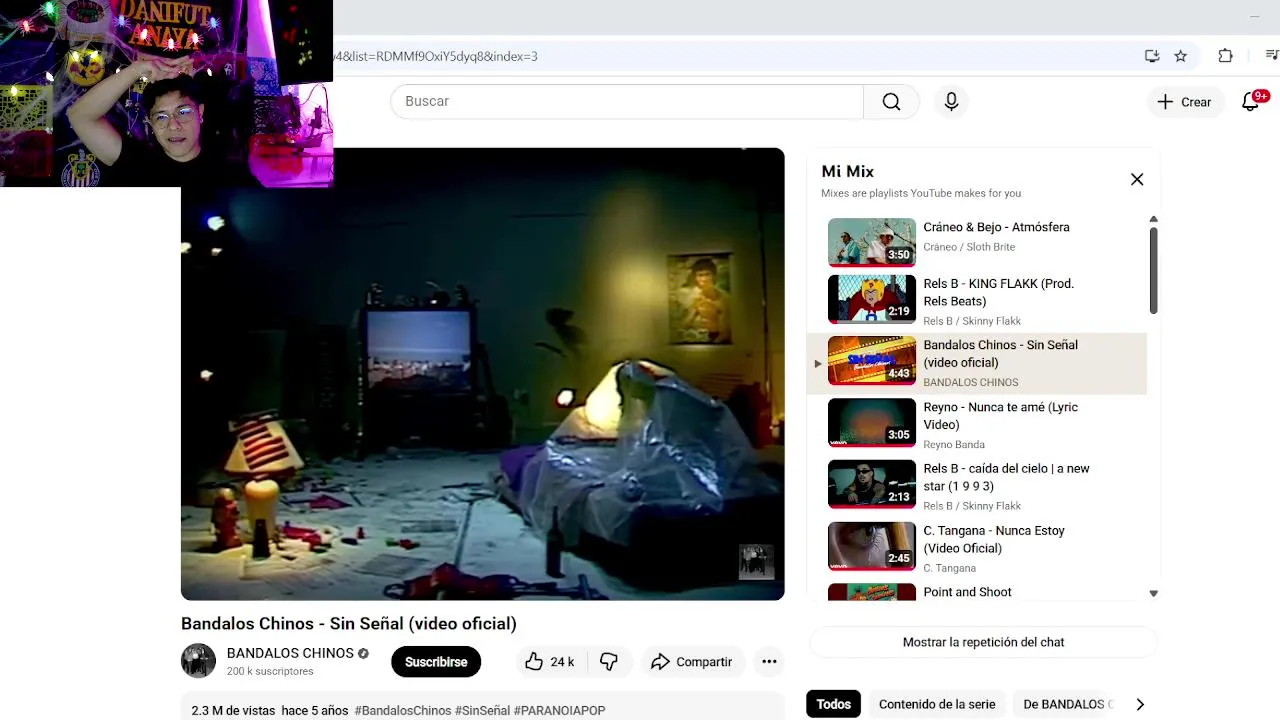Open the Crear menu

[1184, 101]
